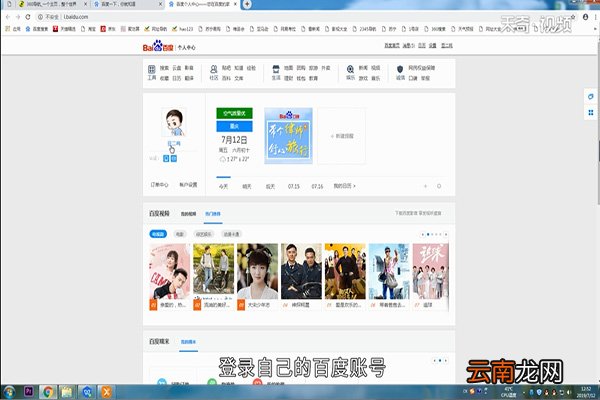The height and width of the screenshot is (400, 600).
Task: Select the 综艺娱乐 category pill
Action: click(x=204, y=234)
